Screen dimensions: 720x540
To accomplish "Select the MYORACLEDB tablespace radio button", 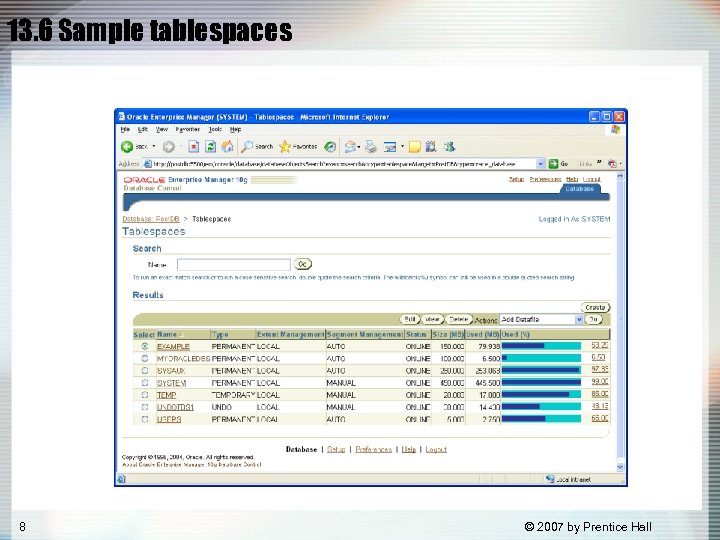I will [x=145, y=358].
